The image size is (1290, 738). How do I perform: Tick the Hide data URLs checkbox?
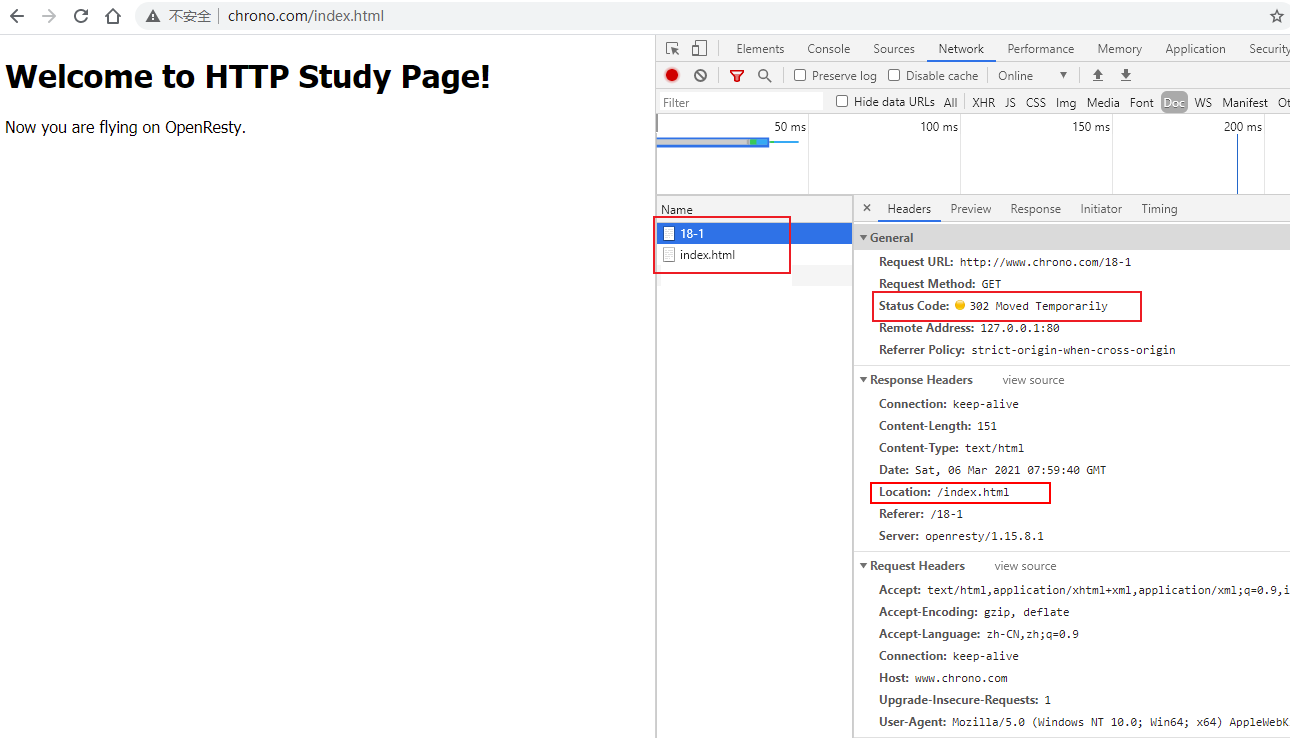click(x=842, y=102)
